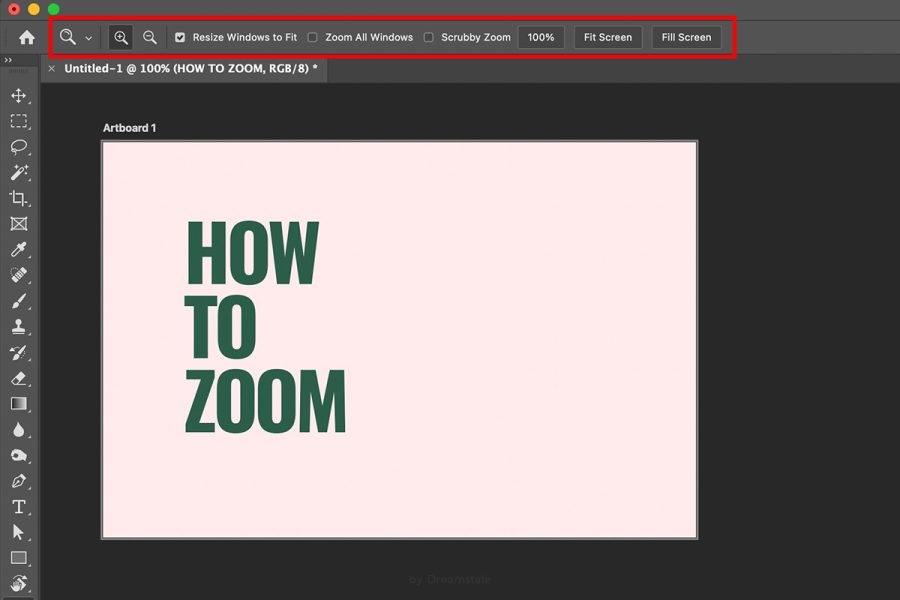Image resolution: width=900 pixels, height=600 pixels.
Task: Click the Home screen icon
Action: (x=25, y=37)
